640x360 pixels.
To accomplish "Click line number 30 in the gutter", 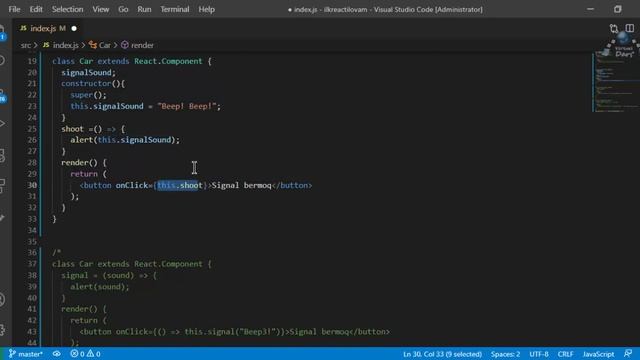I will coord(32,185).
